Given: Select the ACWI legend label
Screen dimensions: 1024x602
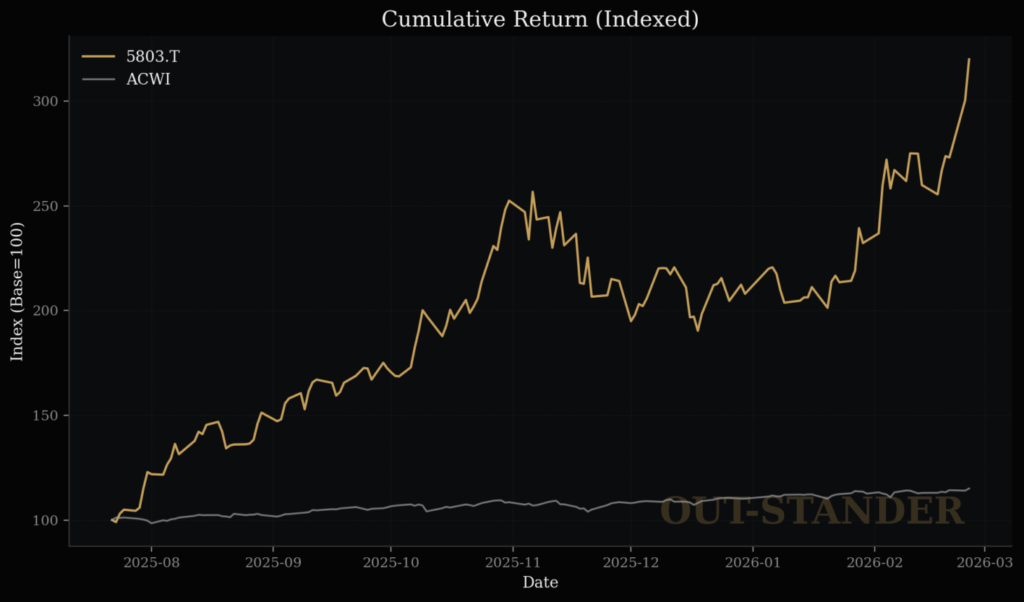Looking at the screenshot, I should tap(148, 79).
